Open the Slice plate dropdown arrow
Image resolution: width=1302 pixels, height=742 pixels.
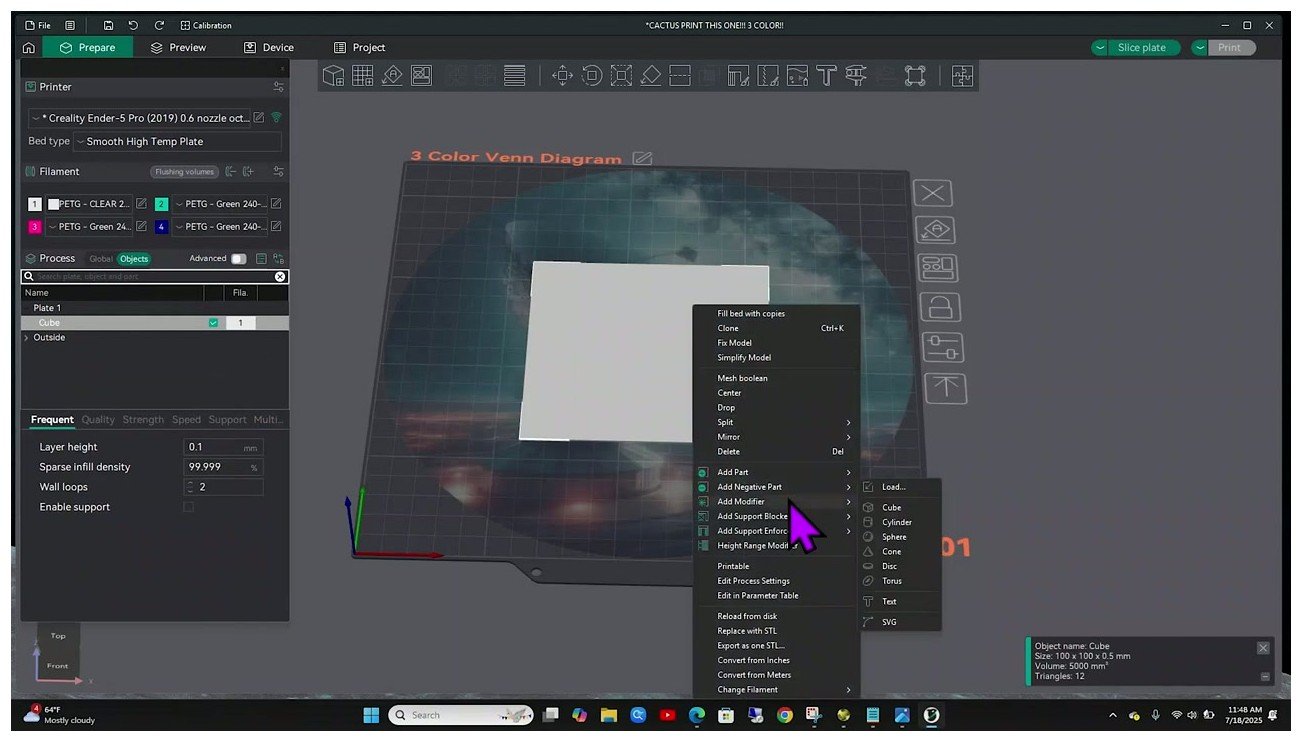coord(1100,47)
